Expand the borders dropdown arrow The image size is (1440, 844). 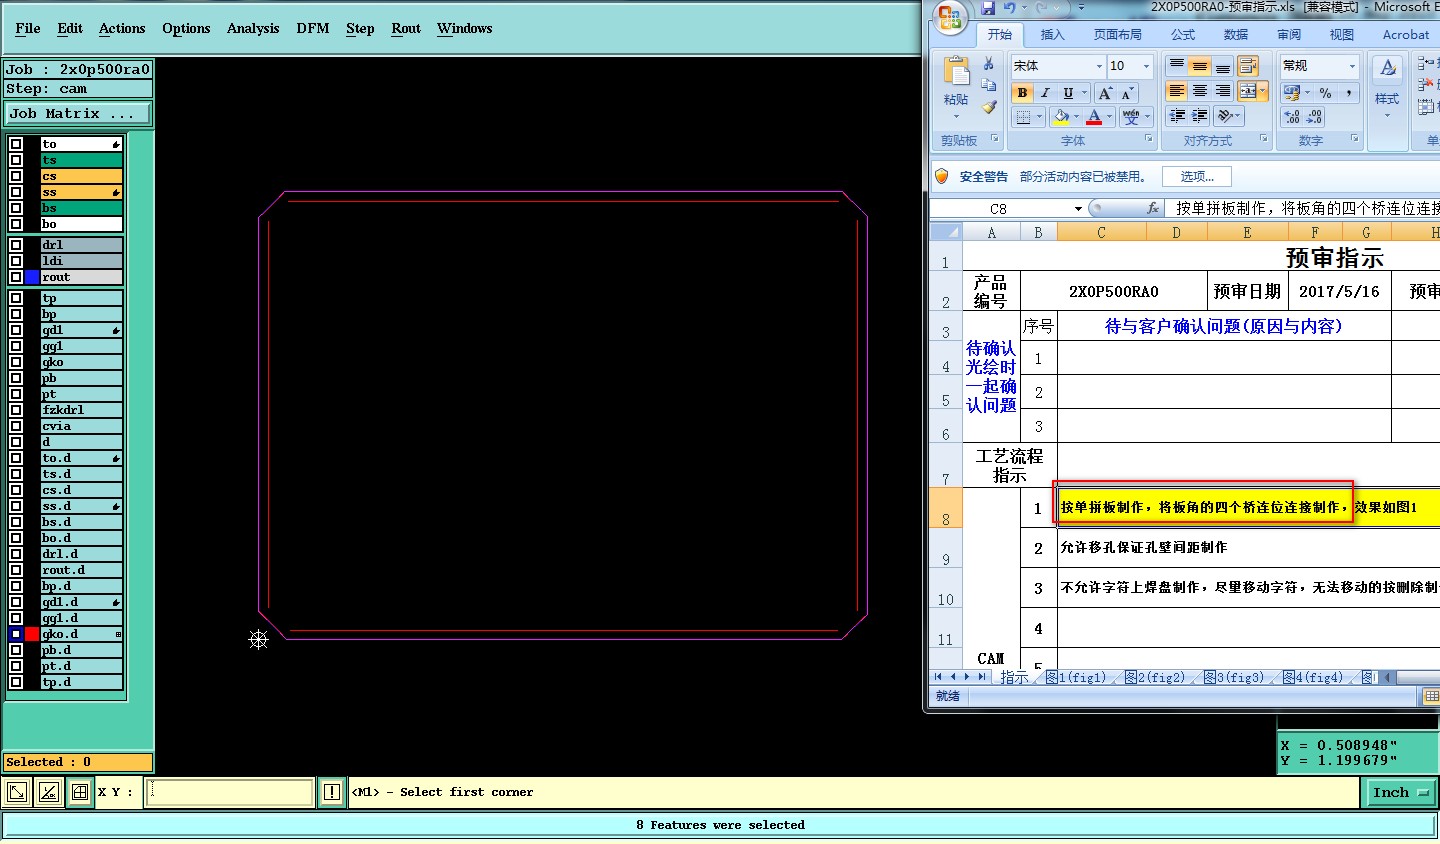[x=1040, y=117]
